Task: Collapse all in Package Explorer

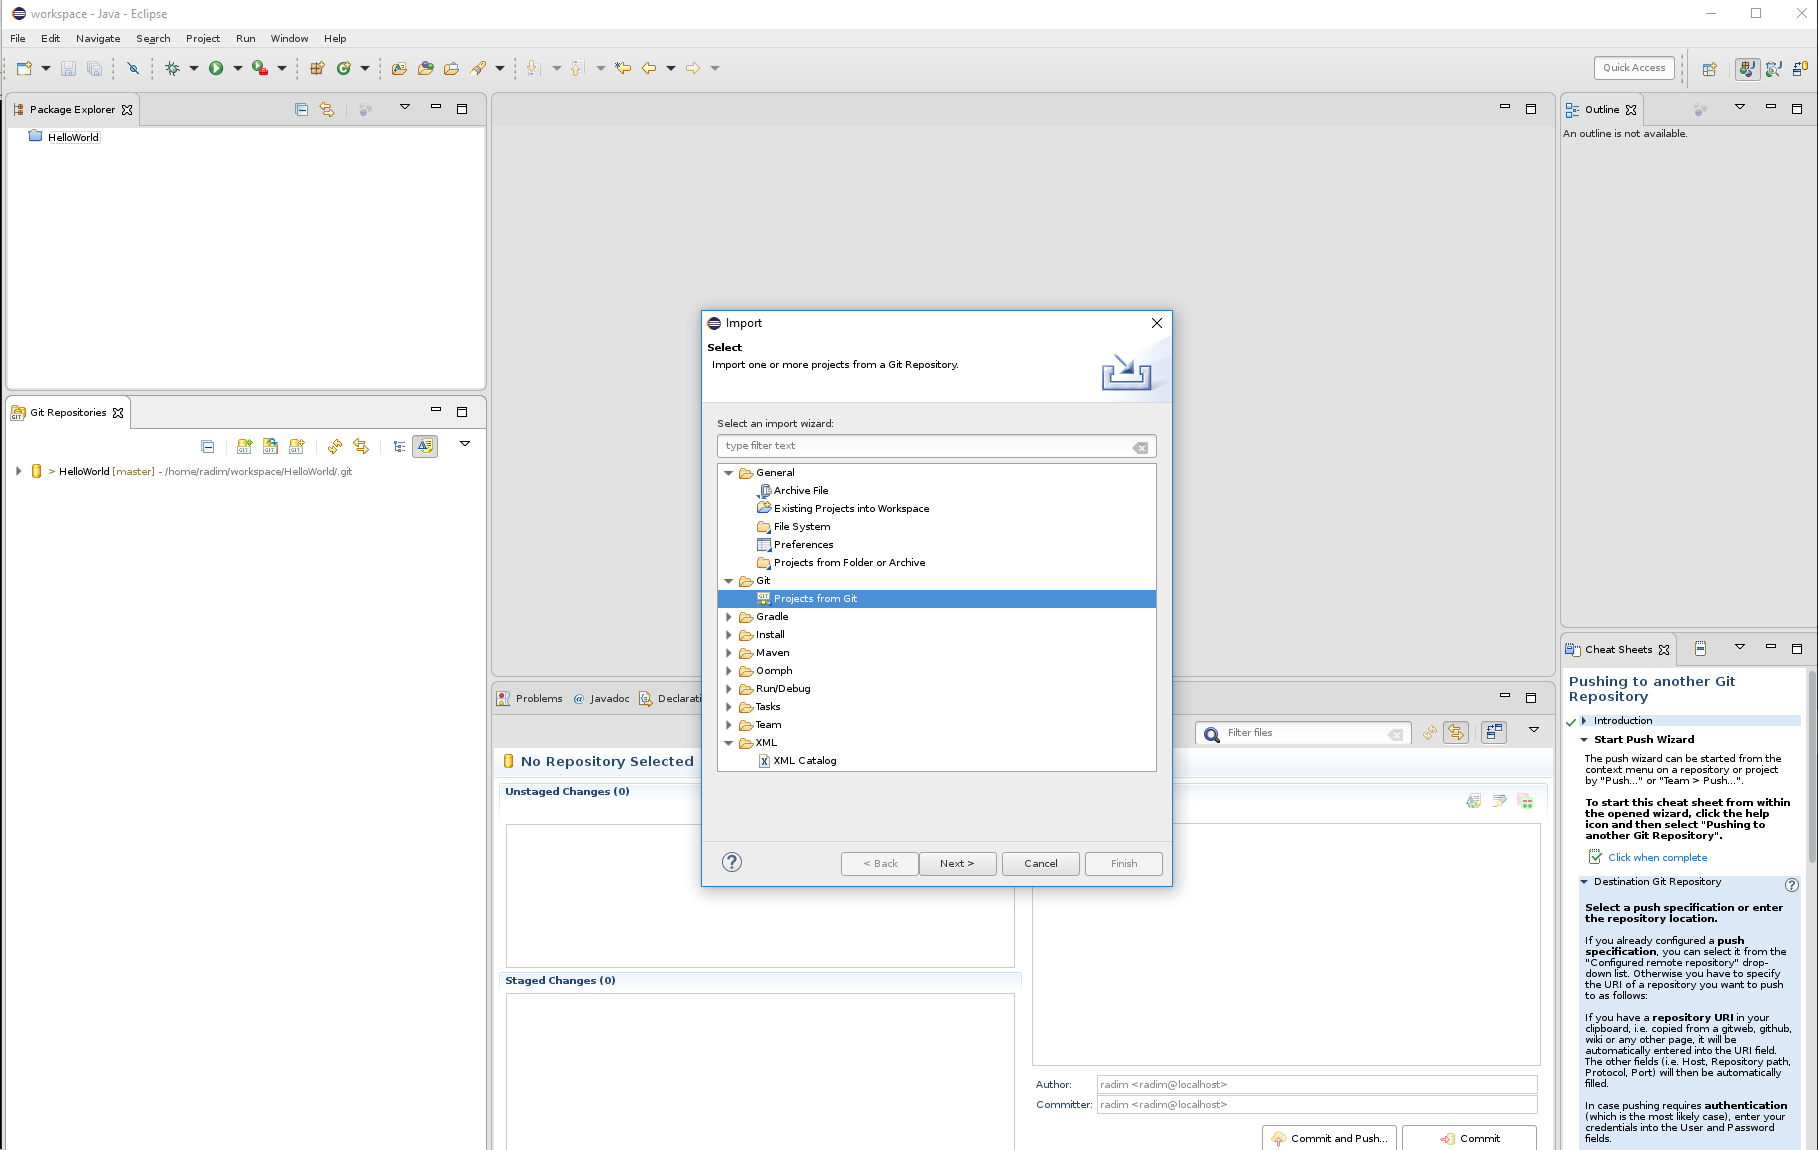Action: 301,109
